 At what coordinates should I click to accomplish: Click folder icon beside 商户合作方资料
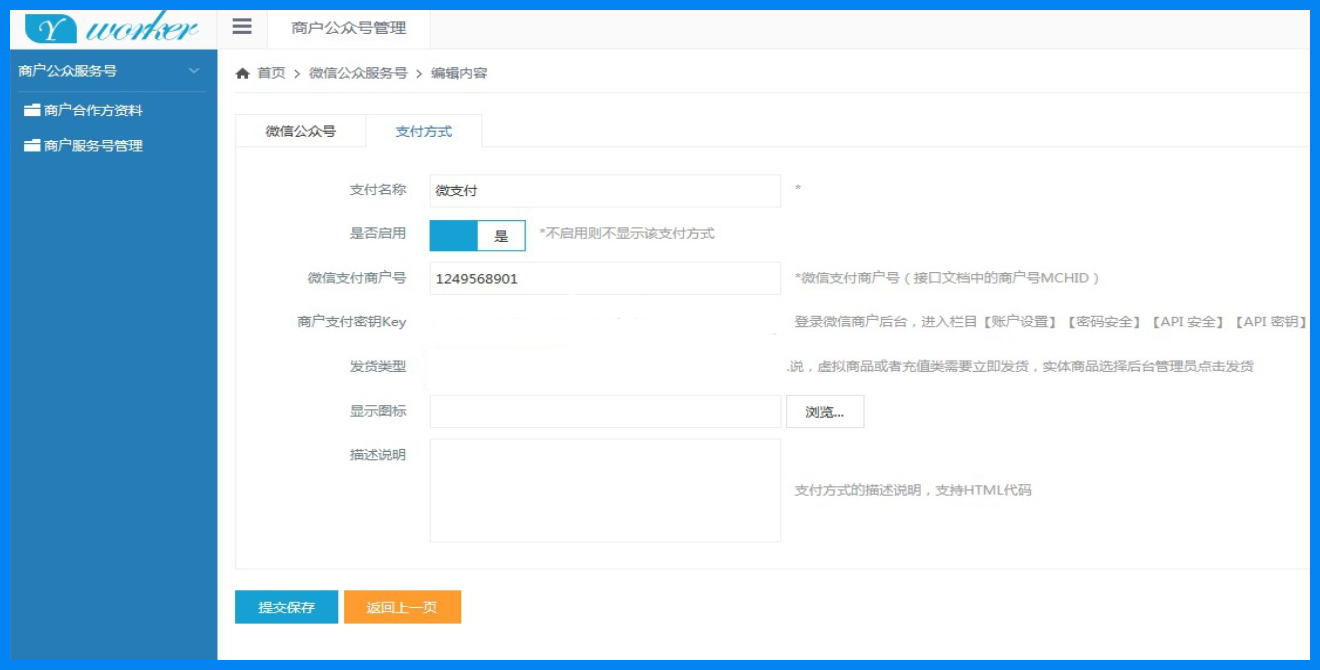click(x=32, y=110)
